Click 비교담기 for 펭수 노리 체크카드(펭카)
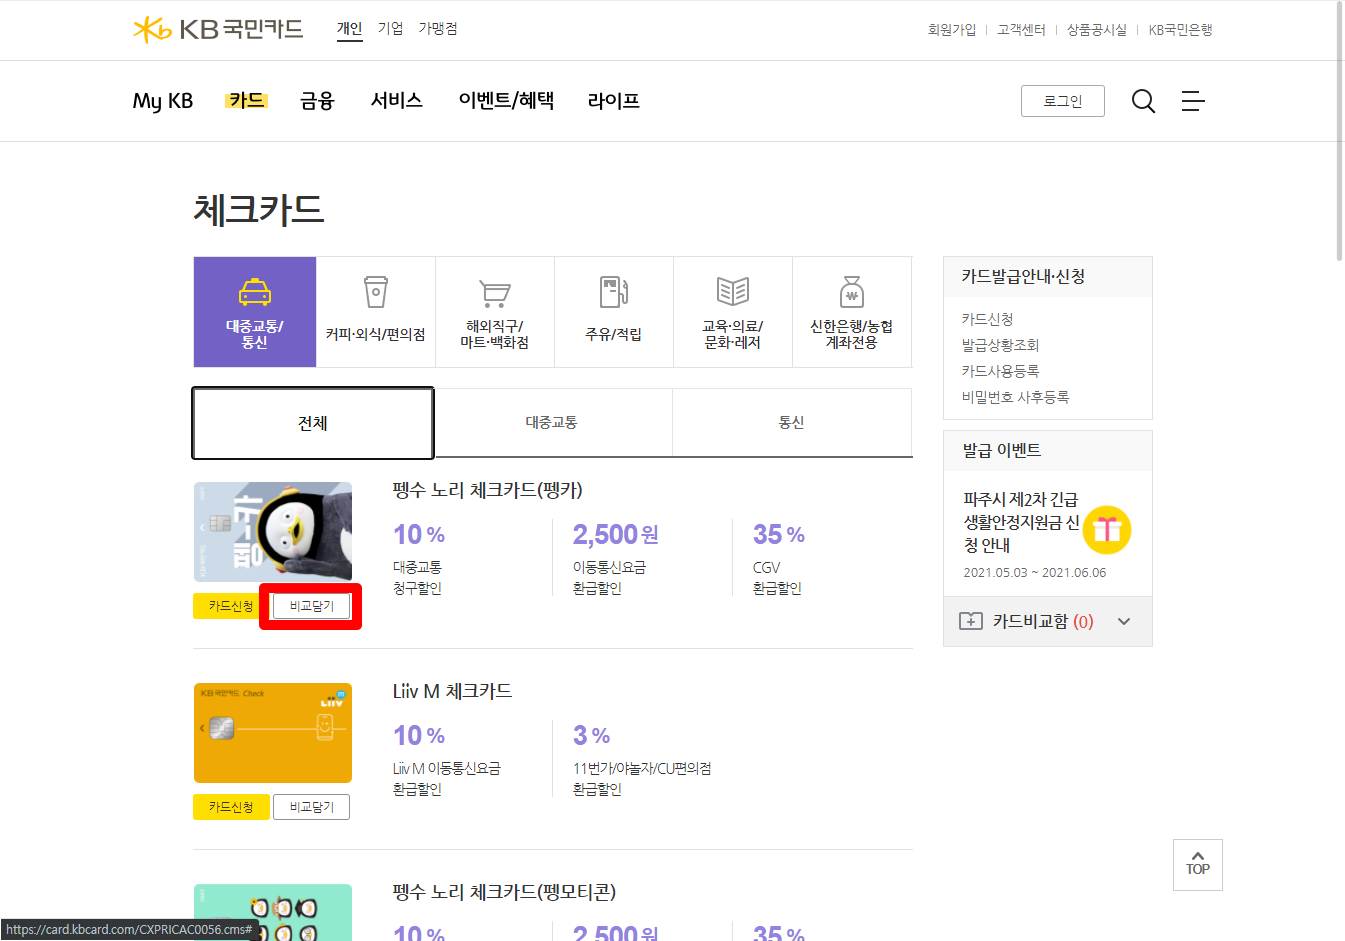Screen dimensions: 1345x941 coord(312,606)
